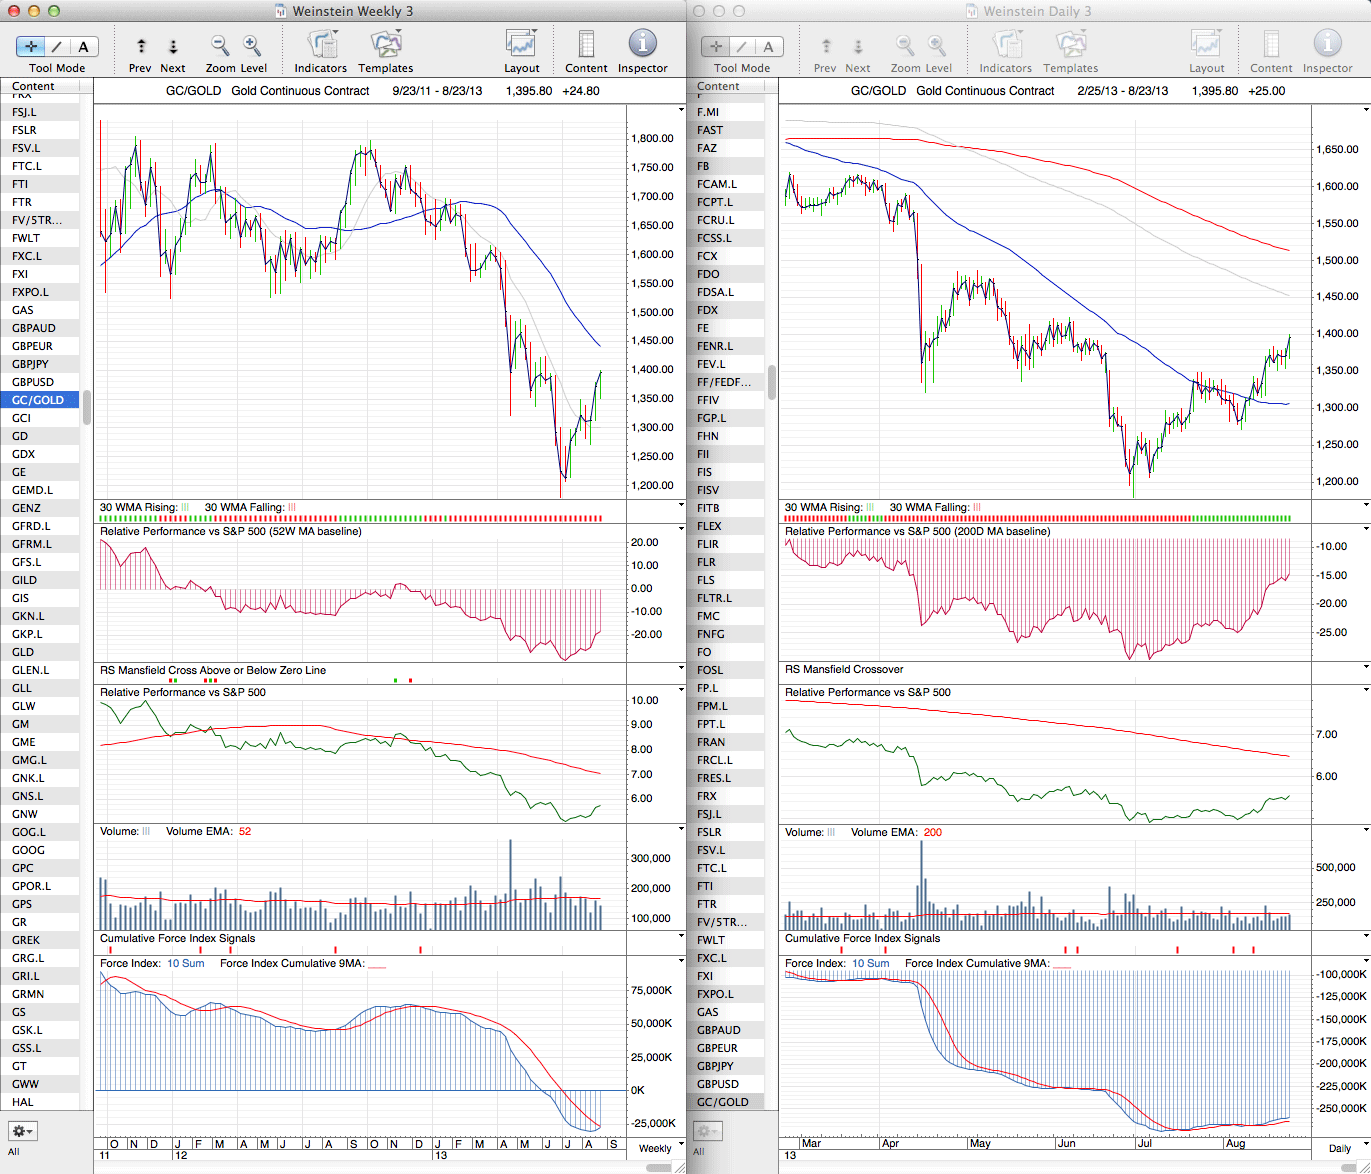
Task: Open the gear action menu below the symbol list
Action: tap(22, 1131)
